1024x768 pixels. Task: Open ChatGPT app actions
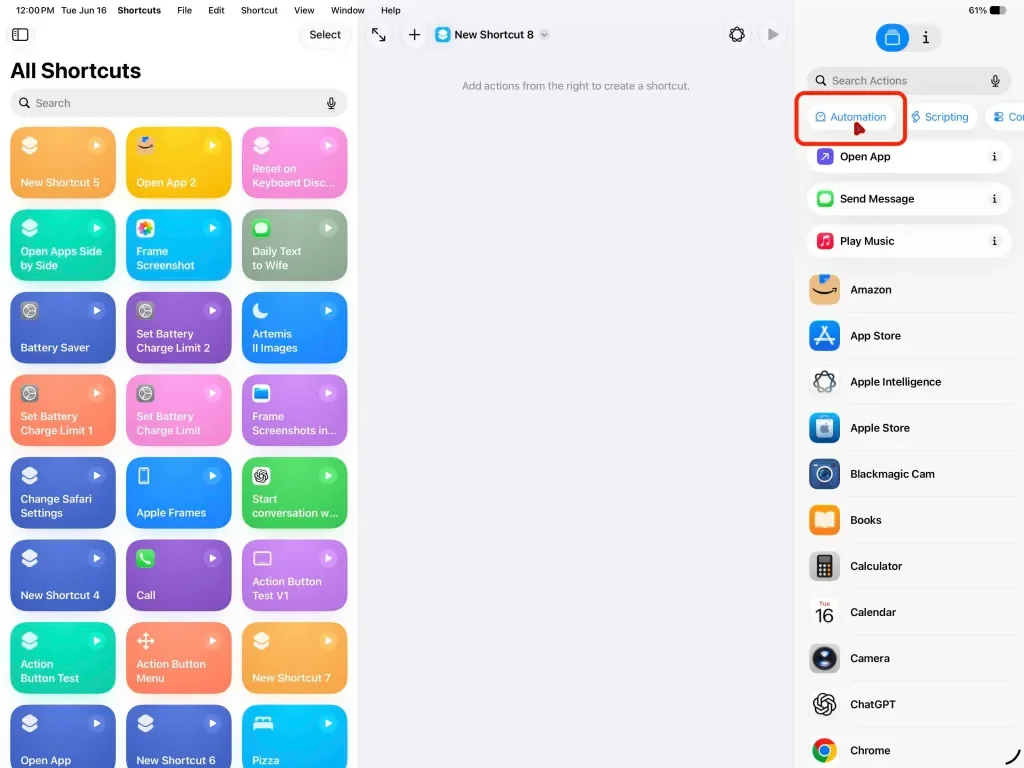point(912,705)
